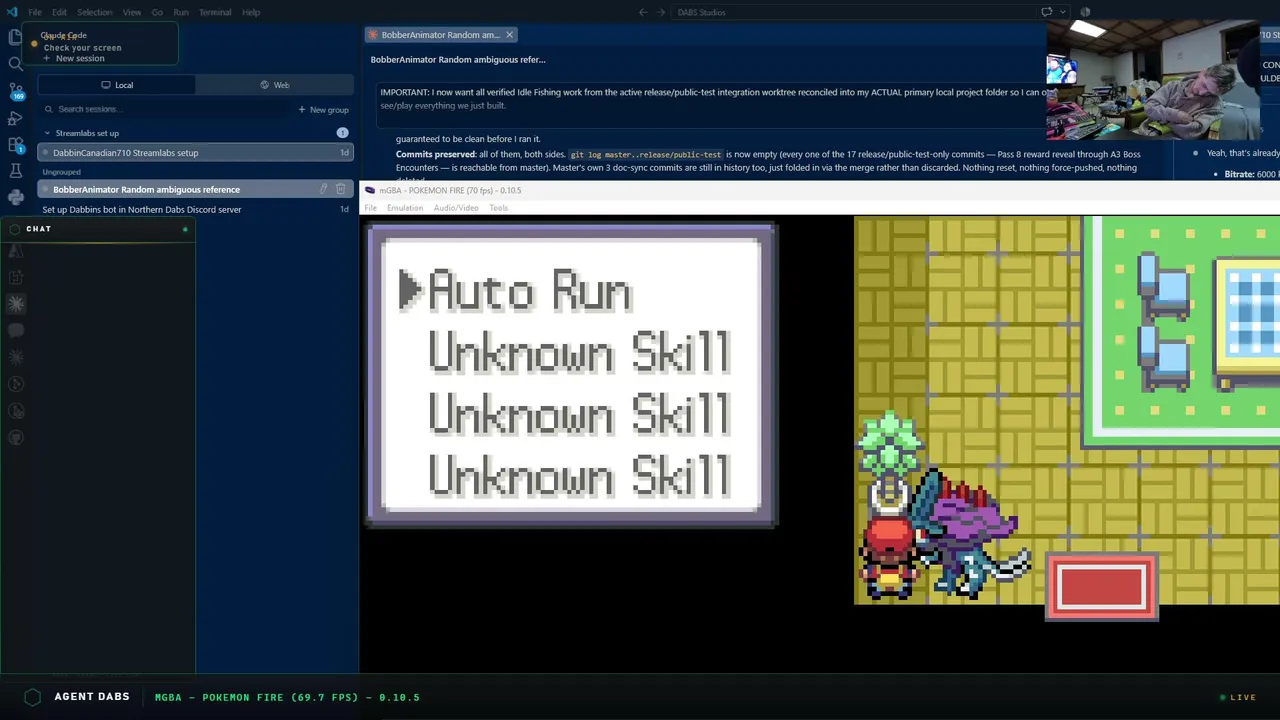Switch to the Web sessions tab
The width and height of the screenshot is (1280, 720).
(275, 85)
